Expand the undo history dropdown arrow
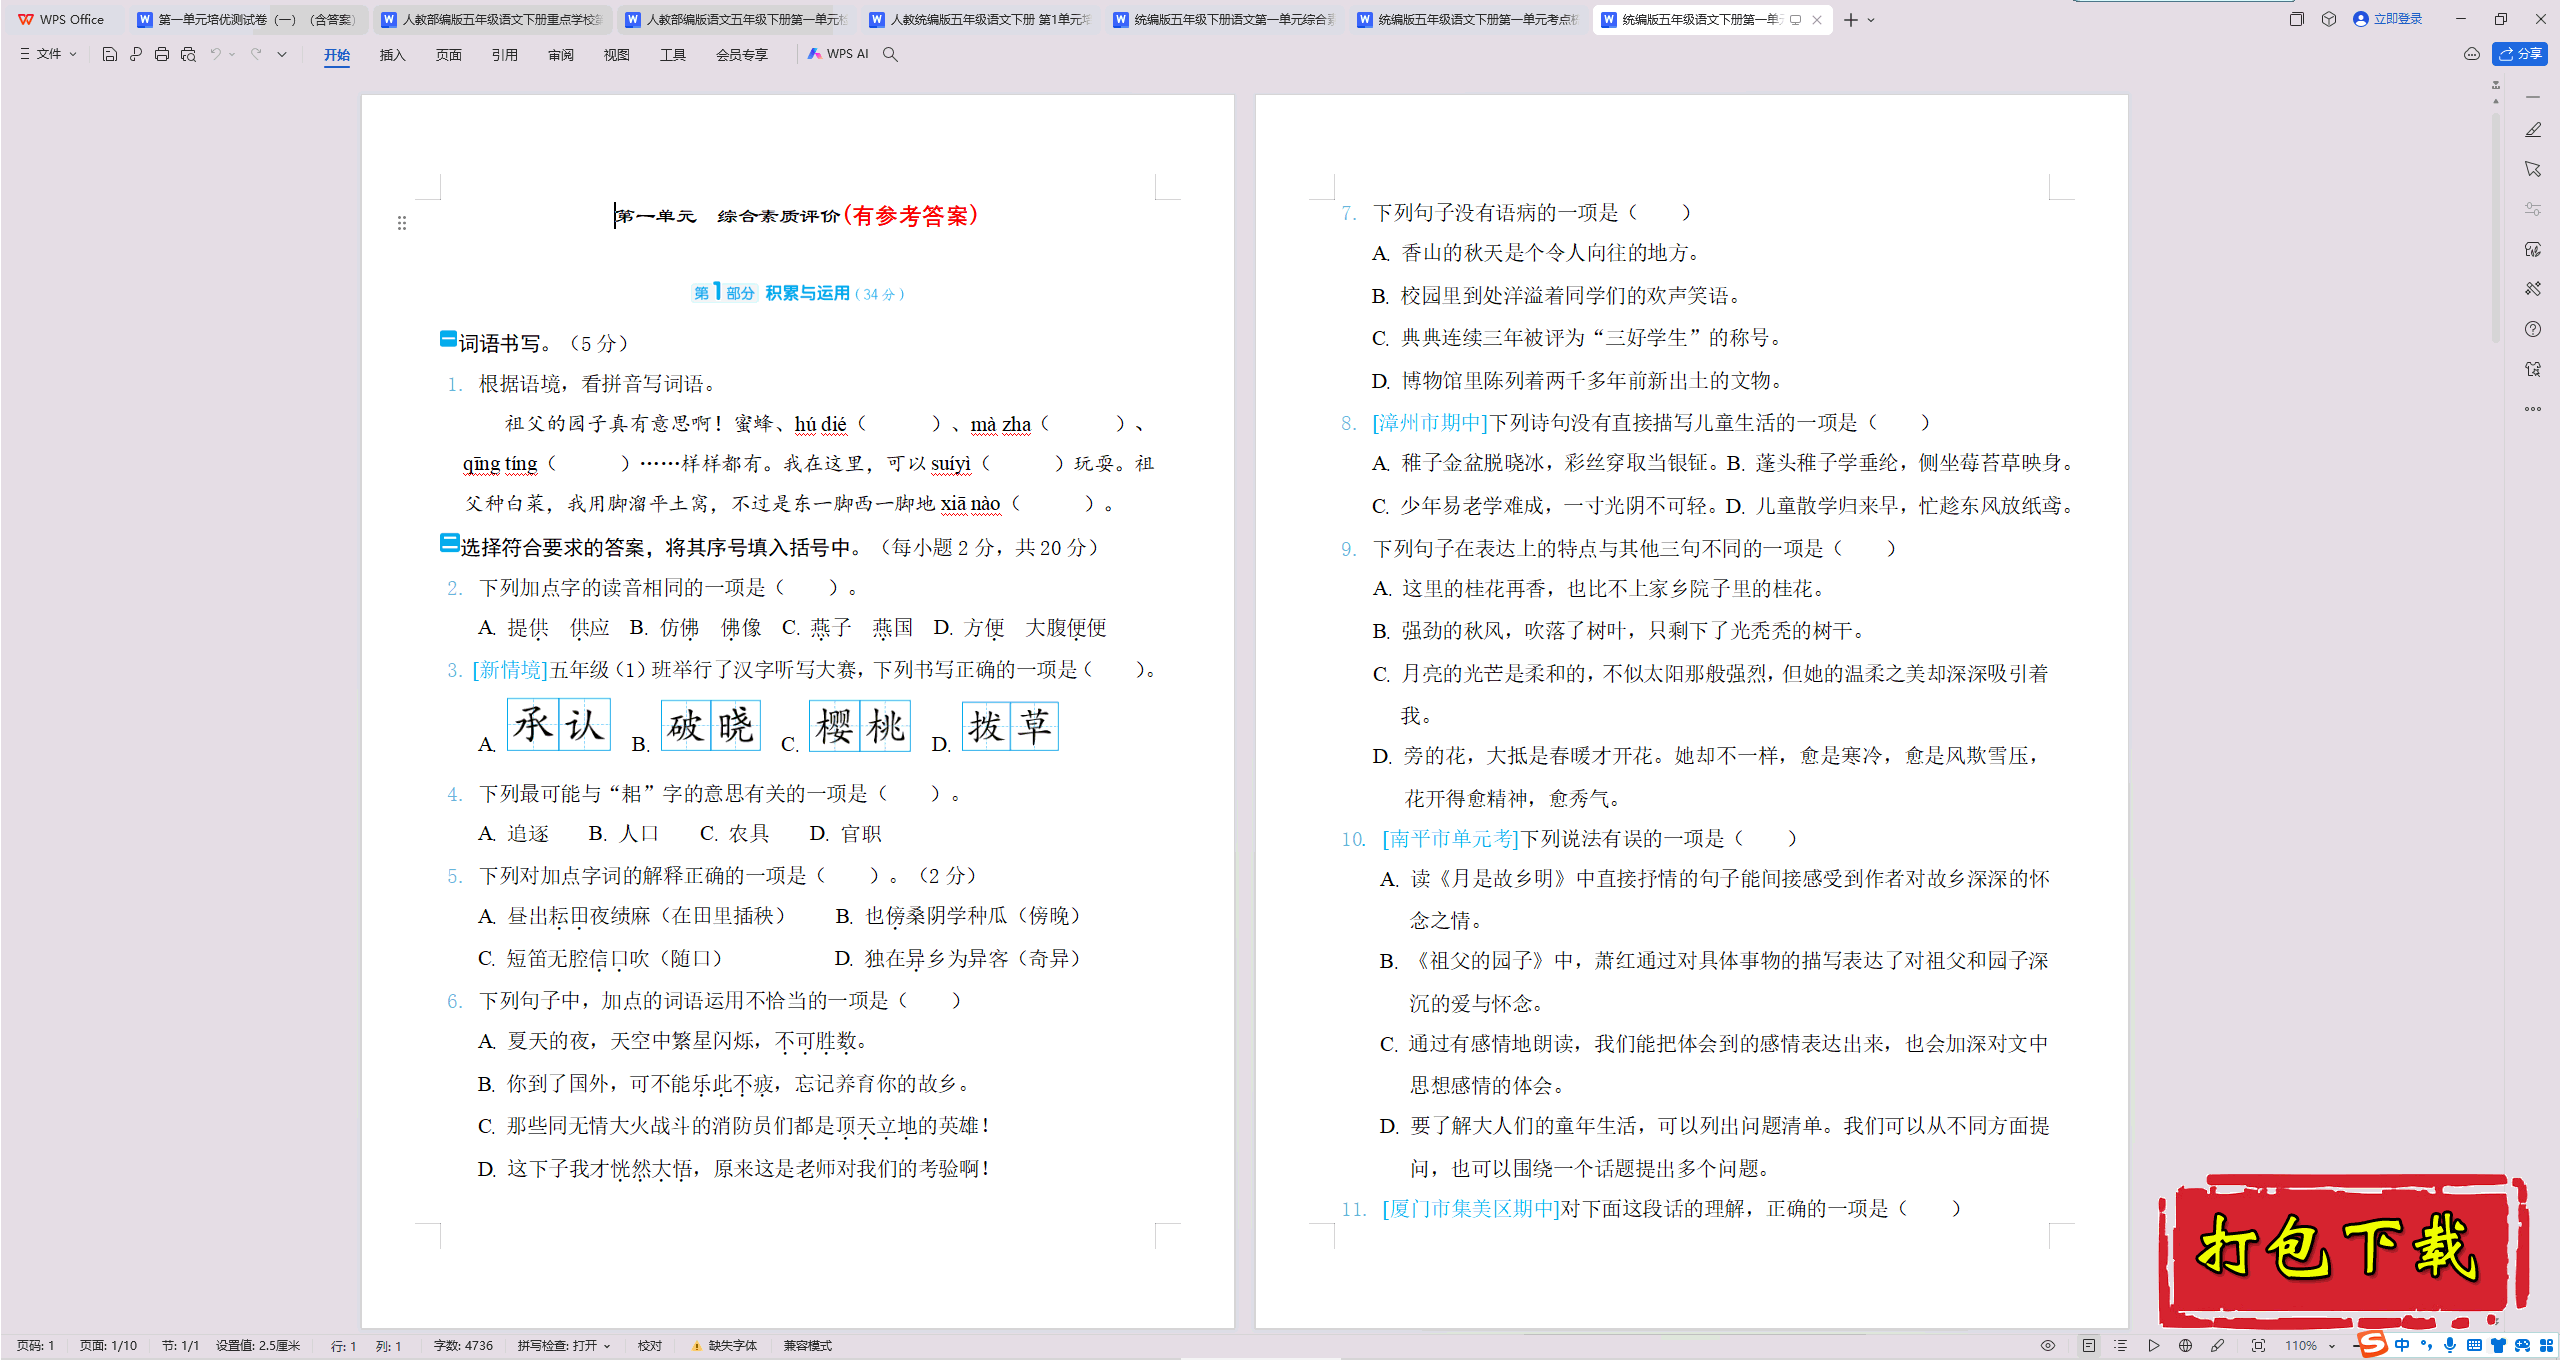The height and width of the screenshot is (1360, 2560). tap(233, 54)
